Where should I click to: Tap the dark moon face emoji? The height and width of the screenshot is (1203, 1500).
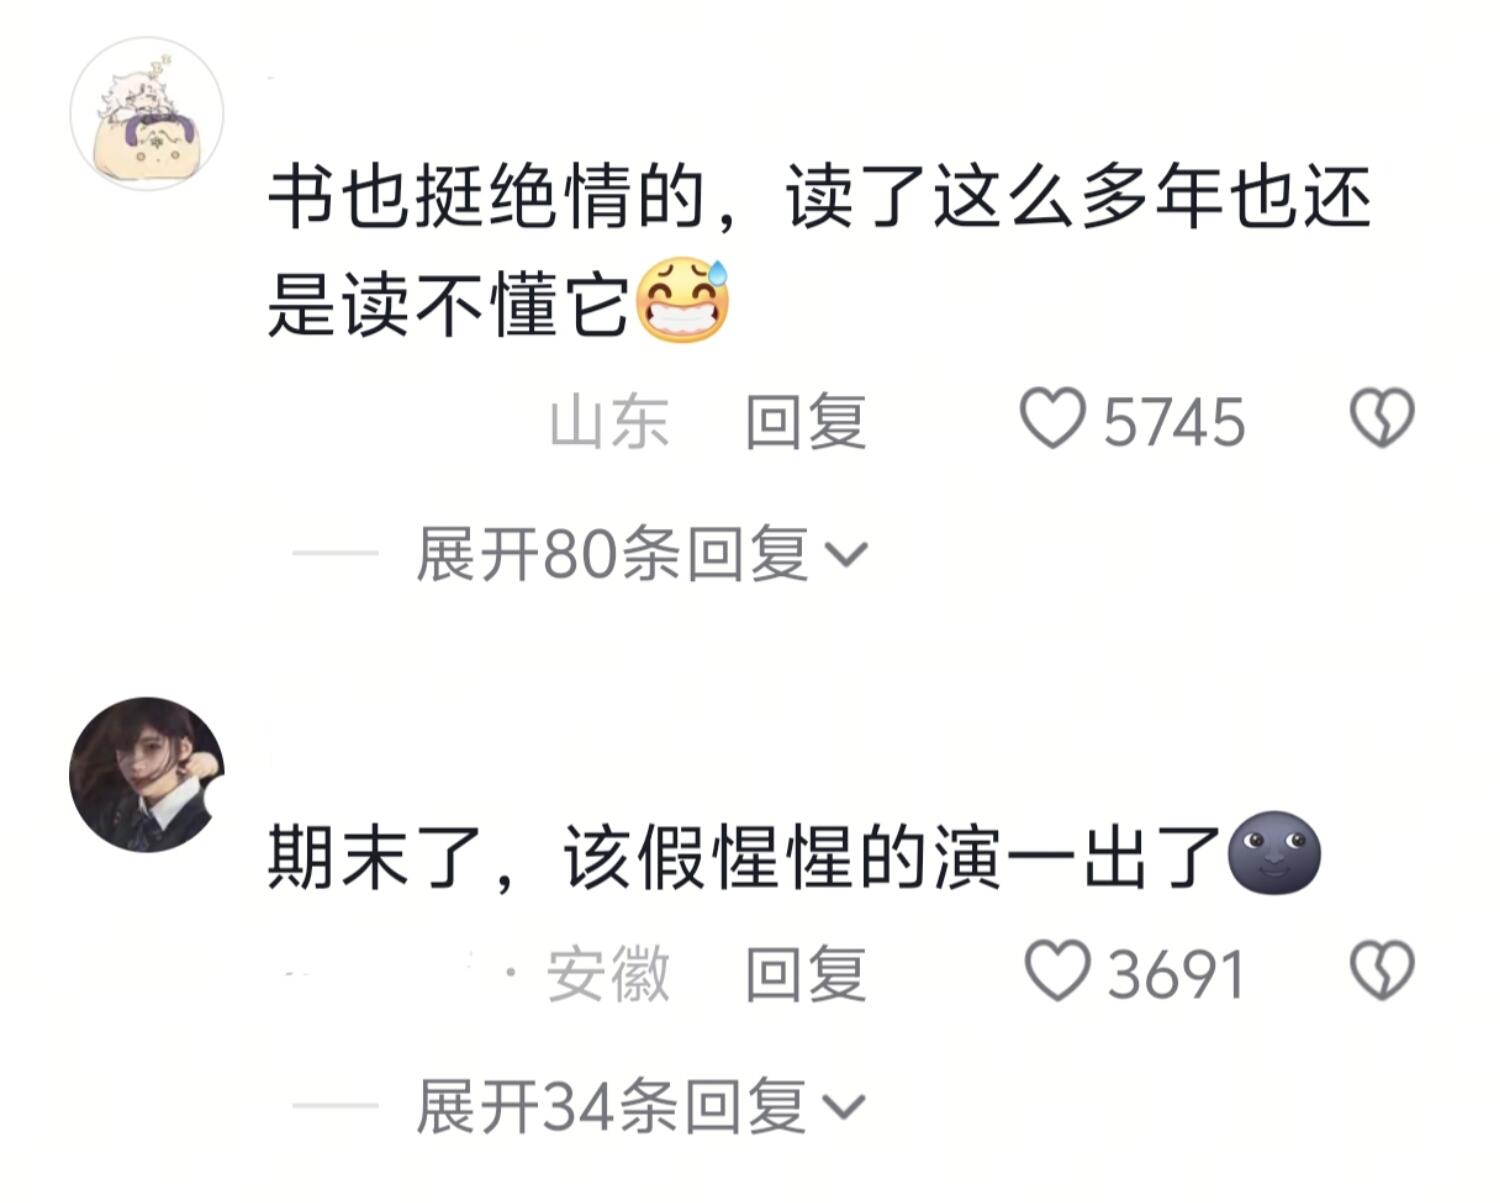pos(1273,852)
